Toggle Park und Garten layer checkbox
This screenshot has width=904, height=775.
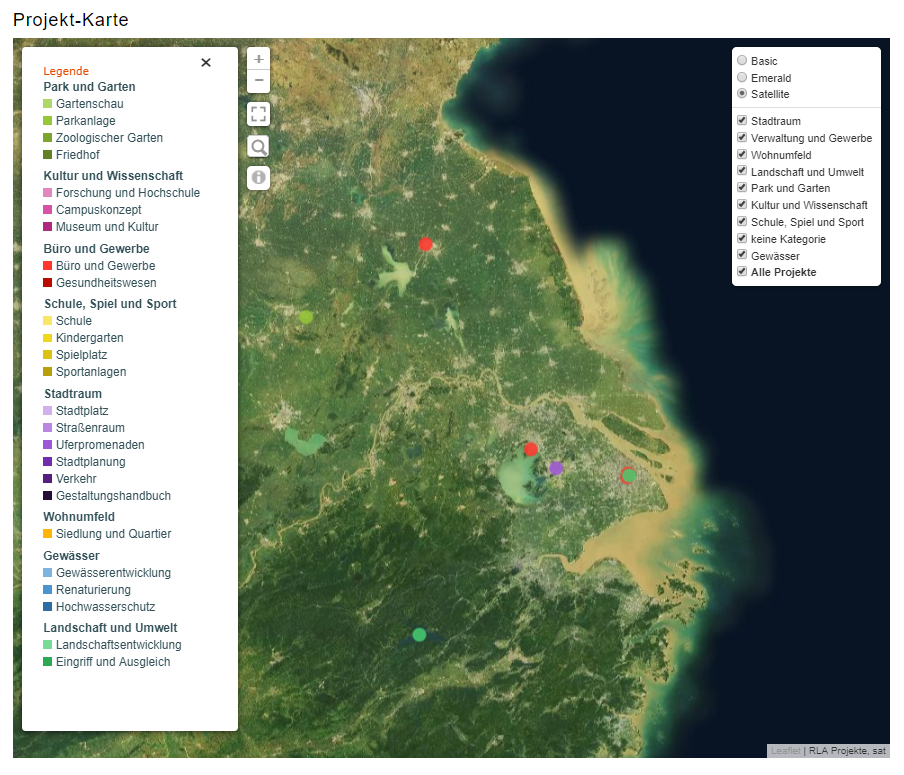pyautogui.click(x=742, y=187)
